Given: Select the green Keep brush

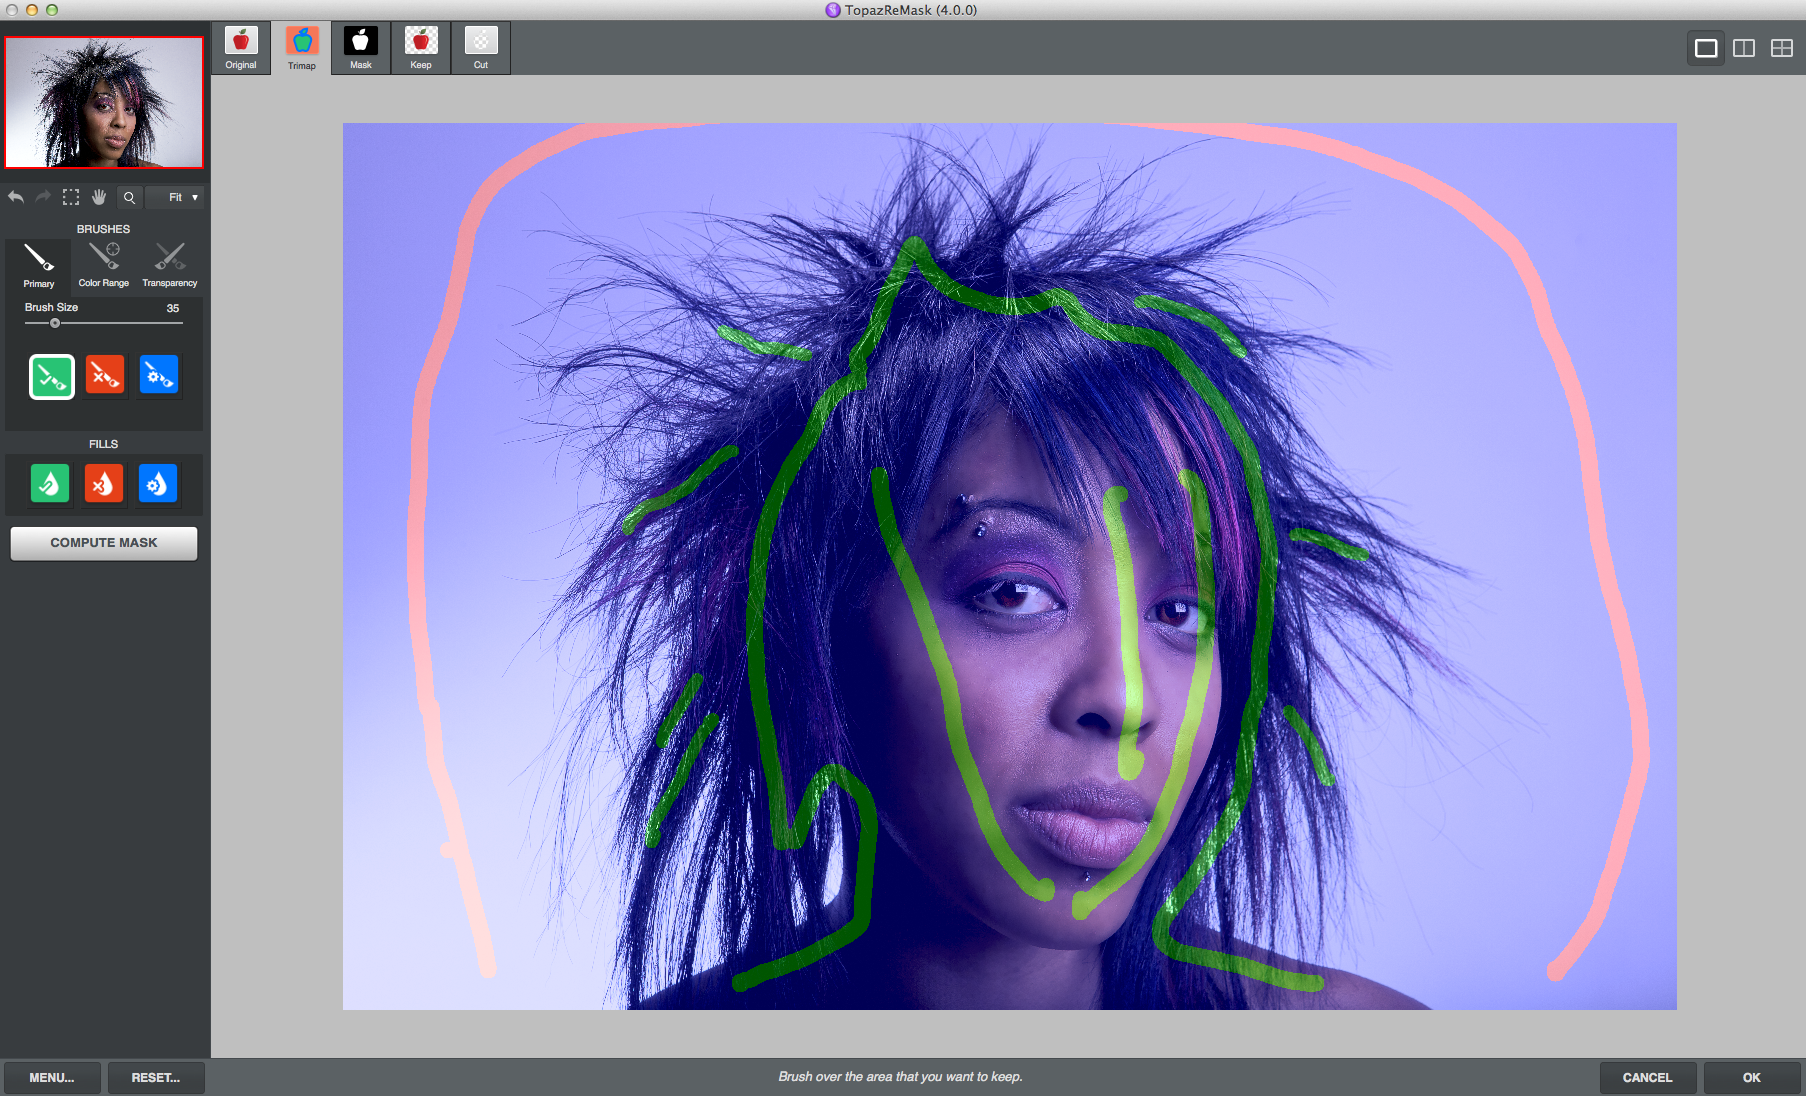Looking at the screenshot, I should click(52, 376).
